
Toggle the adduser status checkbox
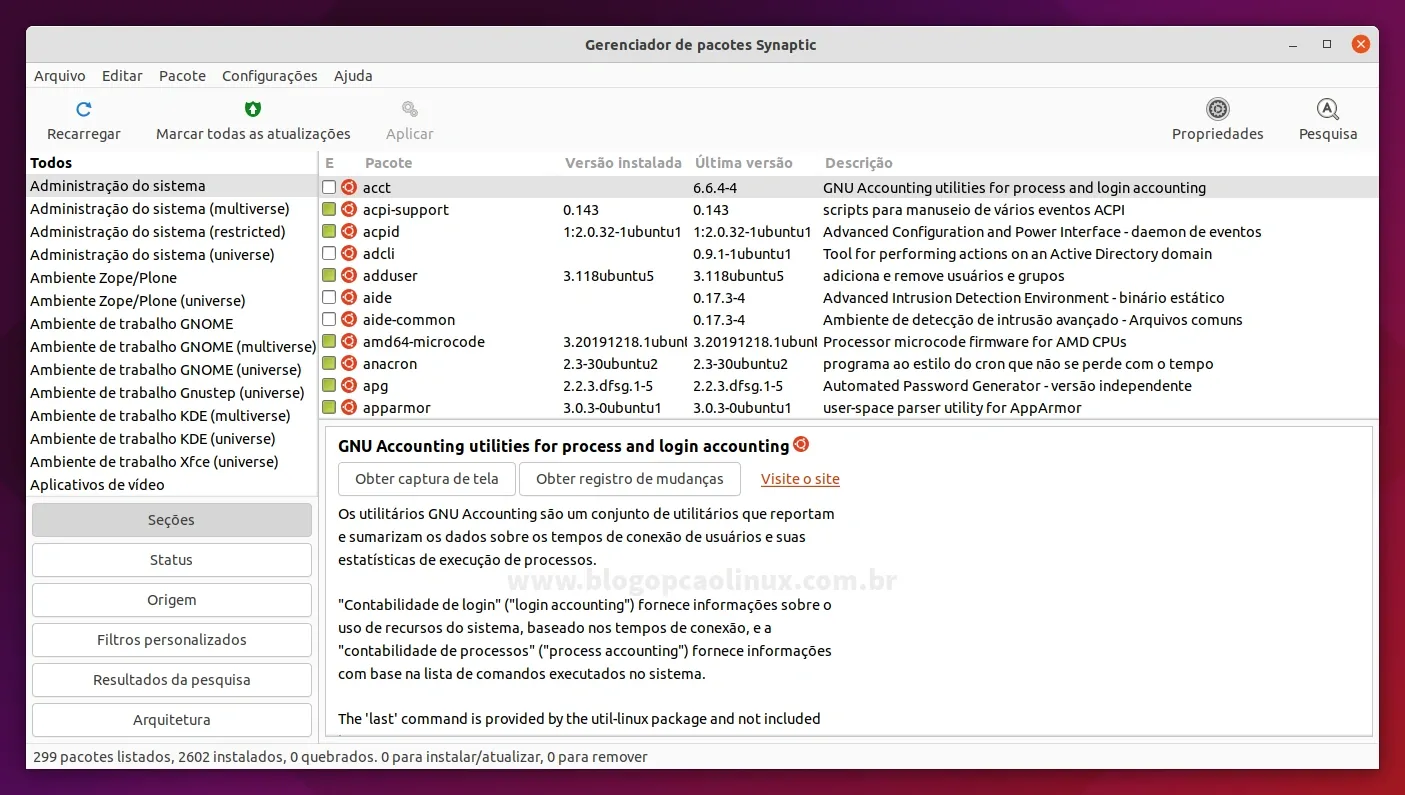[329, 275]
